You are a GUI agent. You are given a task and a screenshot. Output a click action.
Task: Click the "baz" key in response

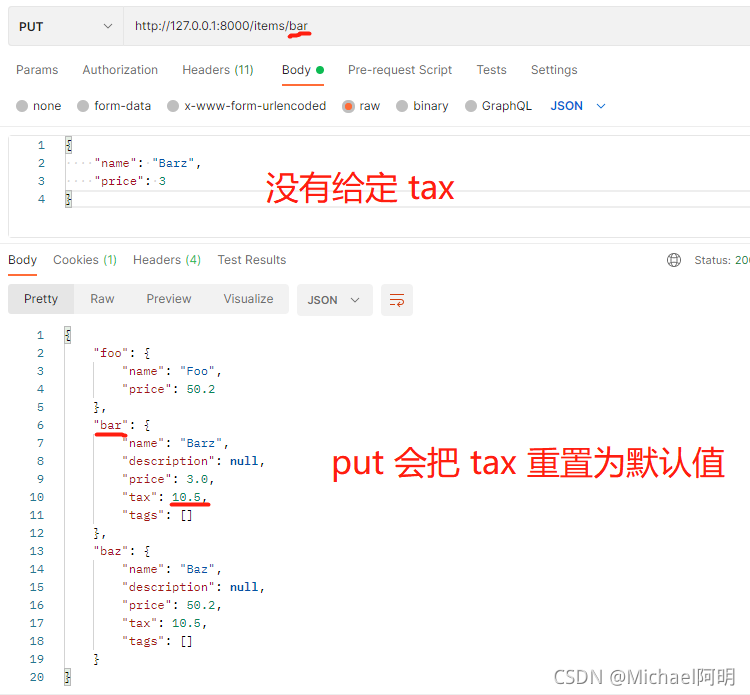(x=110, y=551)
